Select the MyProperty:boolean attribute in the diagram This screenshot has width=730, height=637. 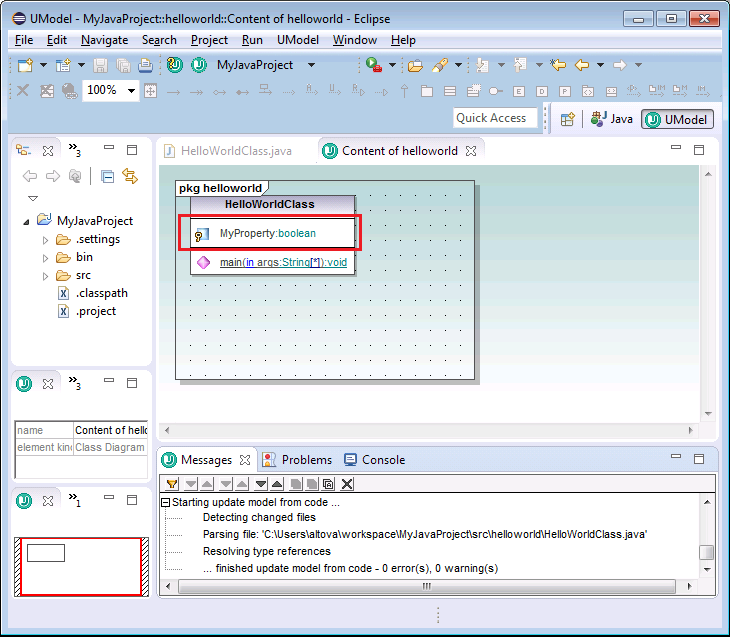pyautogui.click(x=267, y=233)
